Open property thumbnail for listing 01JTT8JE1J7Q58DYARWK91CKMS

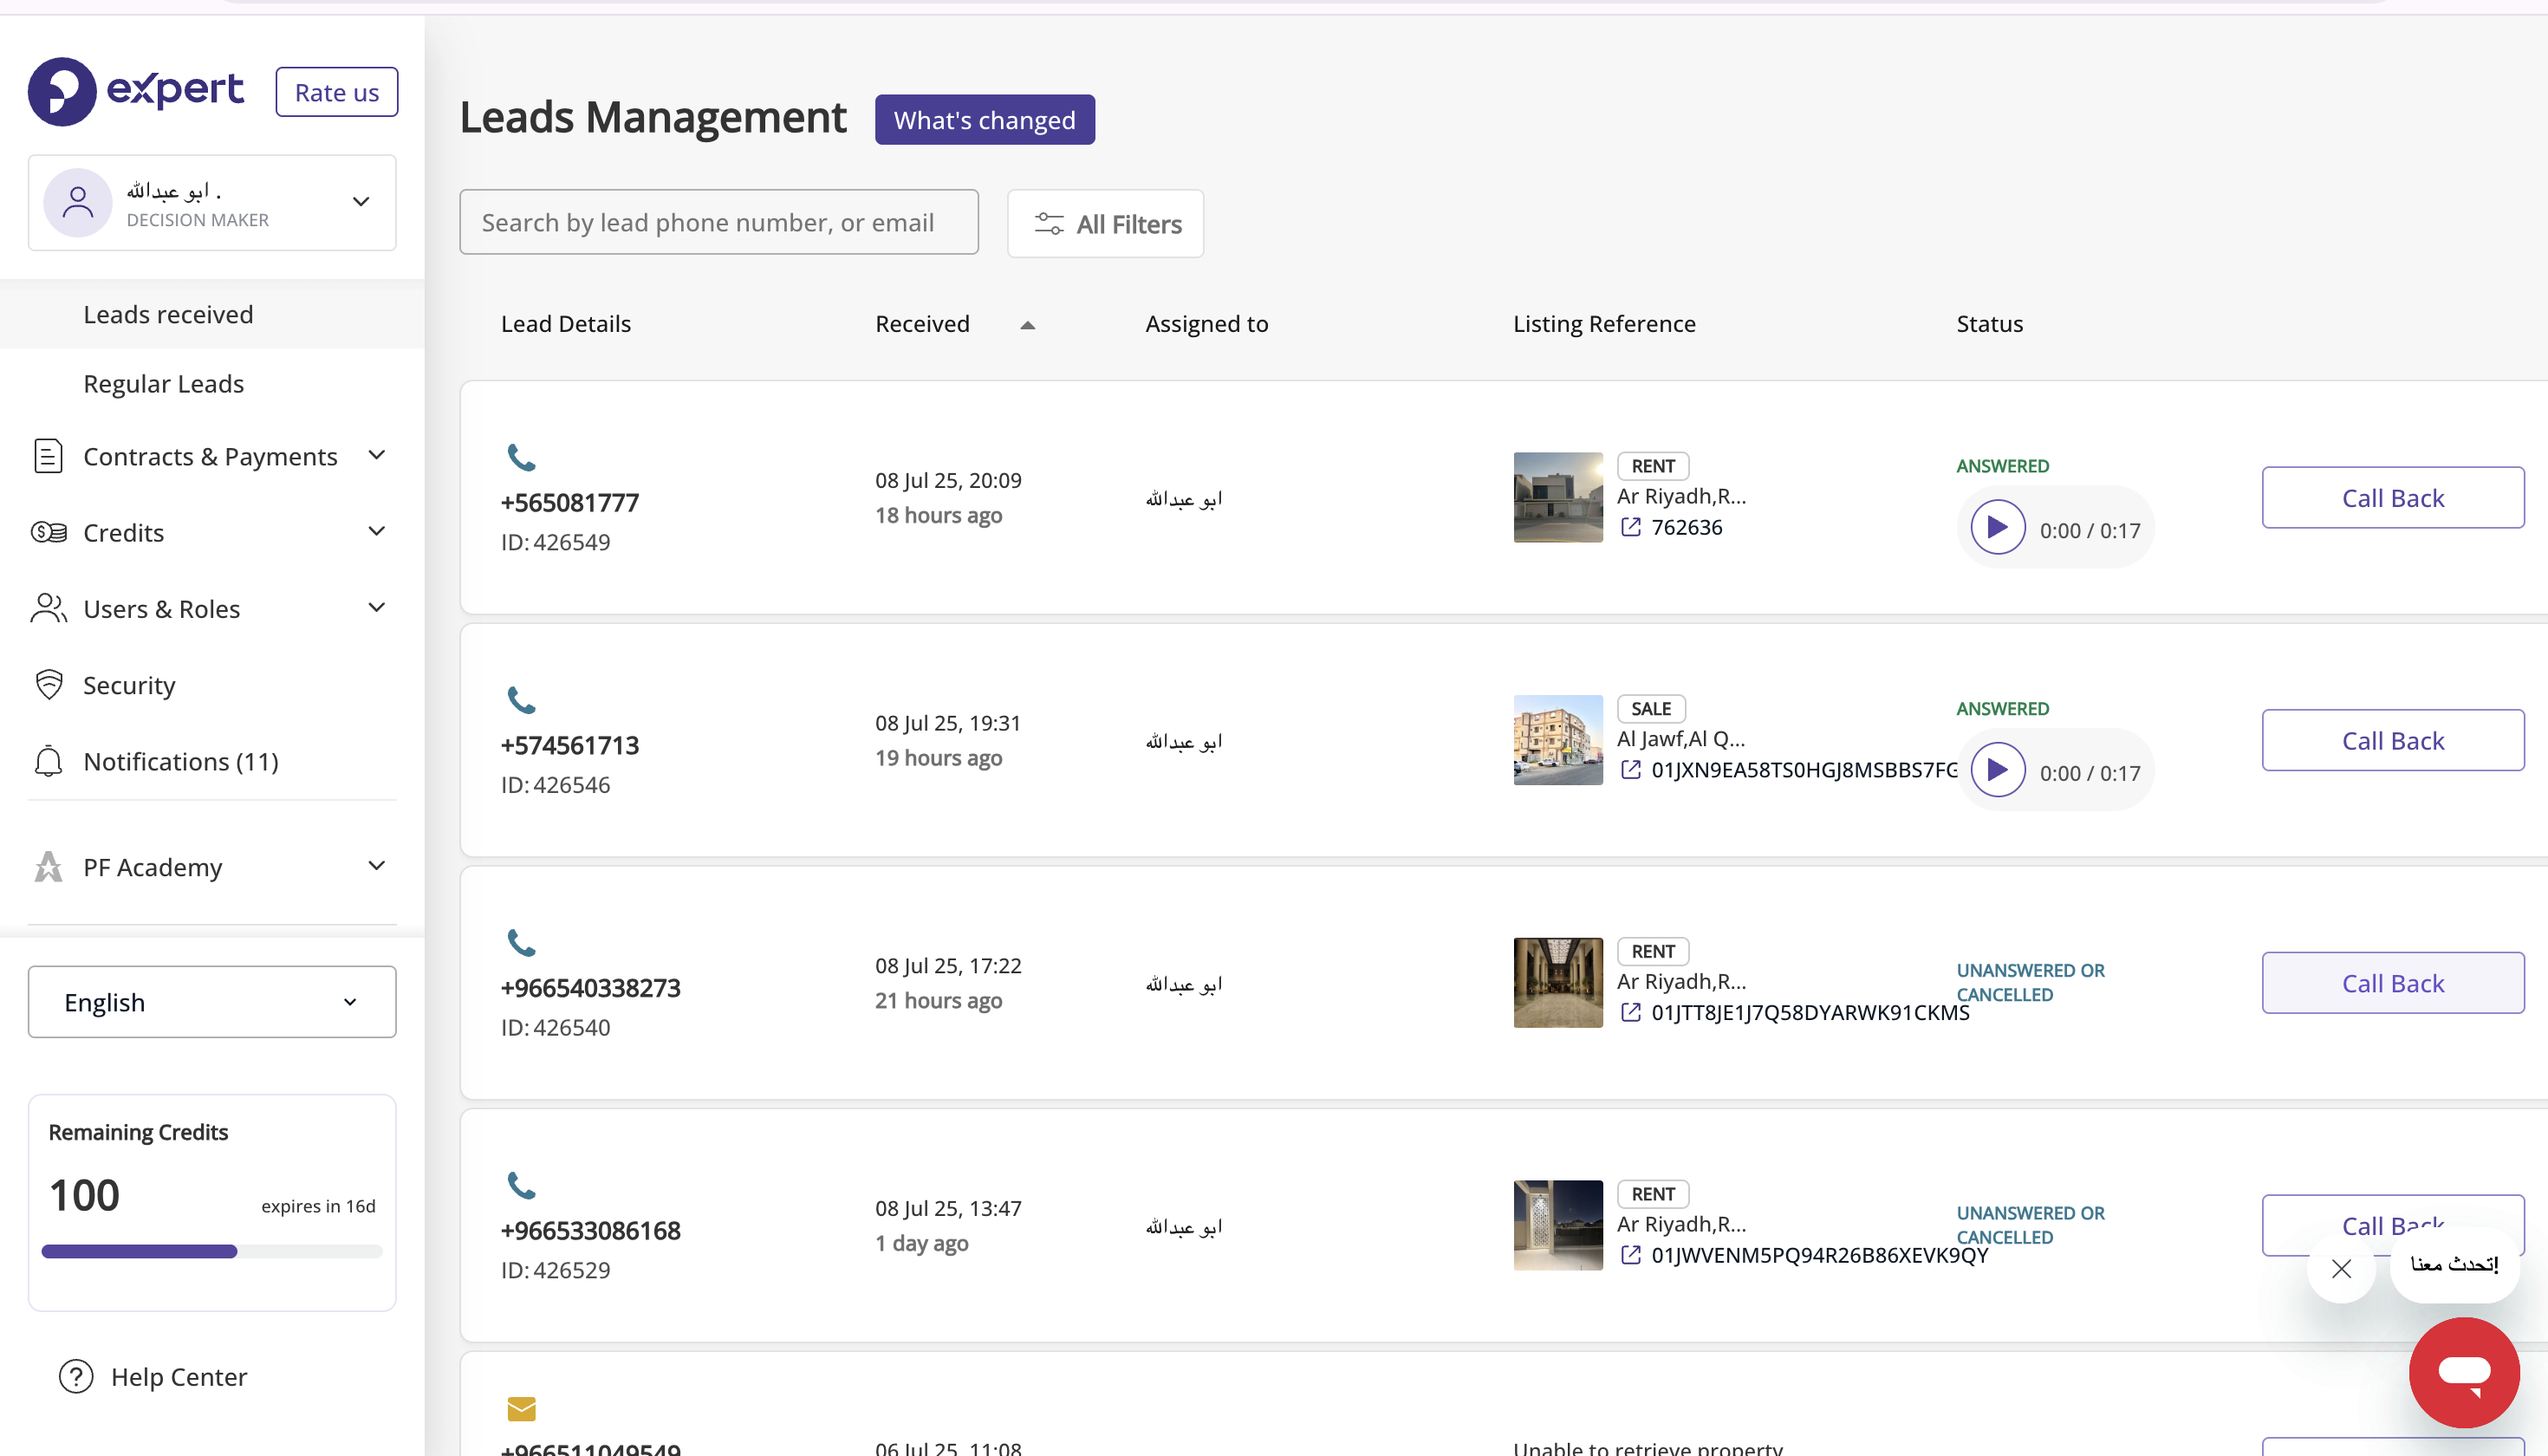click(x=1558, y=983)
